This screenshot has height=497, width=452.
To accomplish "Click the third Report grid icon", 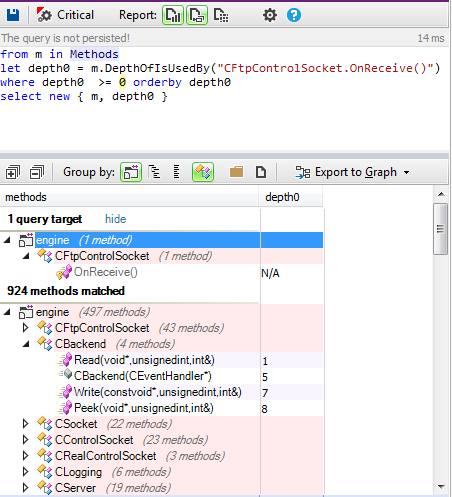I will click(x=221, y=15).
